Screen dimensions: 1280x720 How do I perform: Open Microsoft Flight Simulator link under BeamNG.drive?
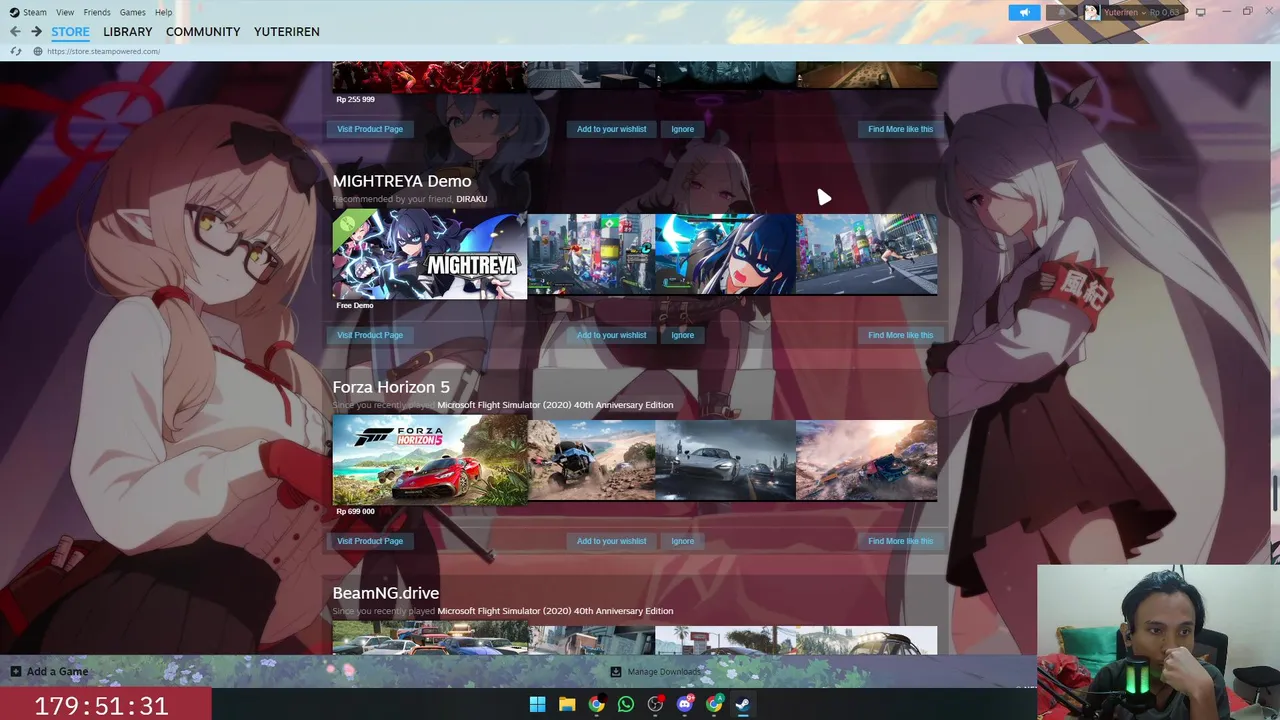(x=555, y=611)
